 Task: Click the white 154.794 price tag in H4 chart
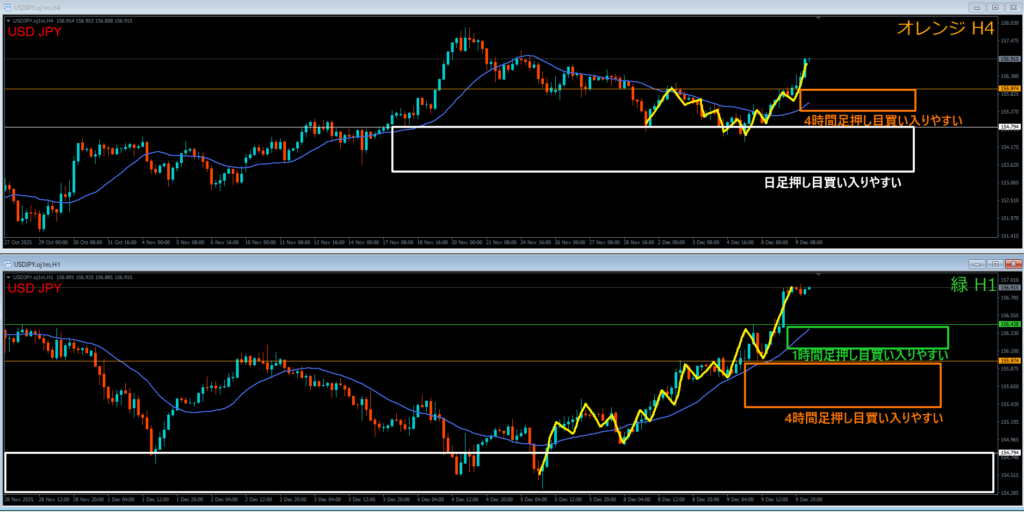tap(1008, 127)
